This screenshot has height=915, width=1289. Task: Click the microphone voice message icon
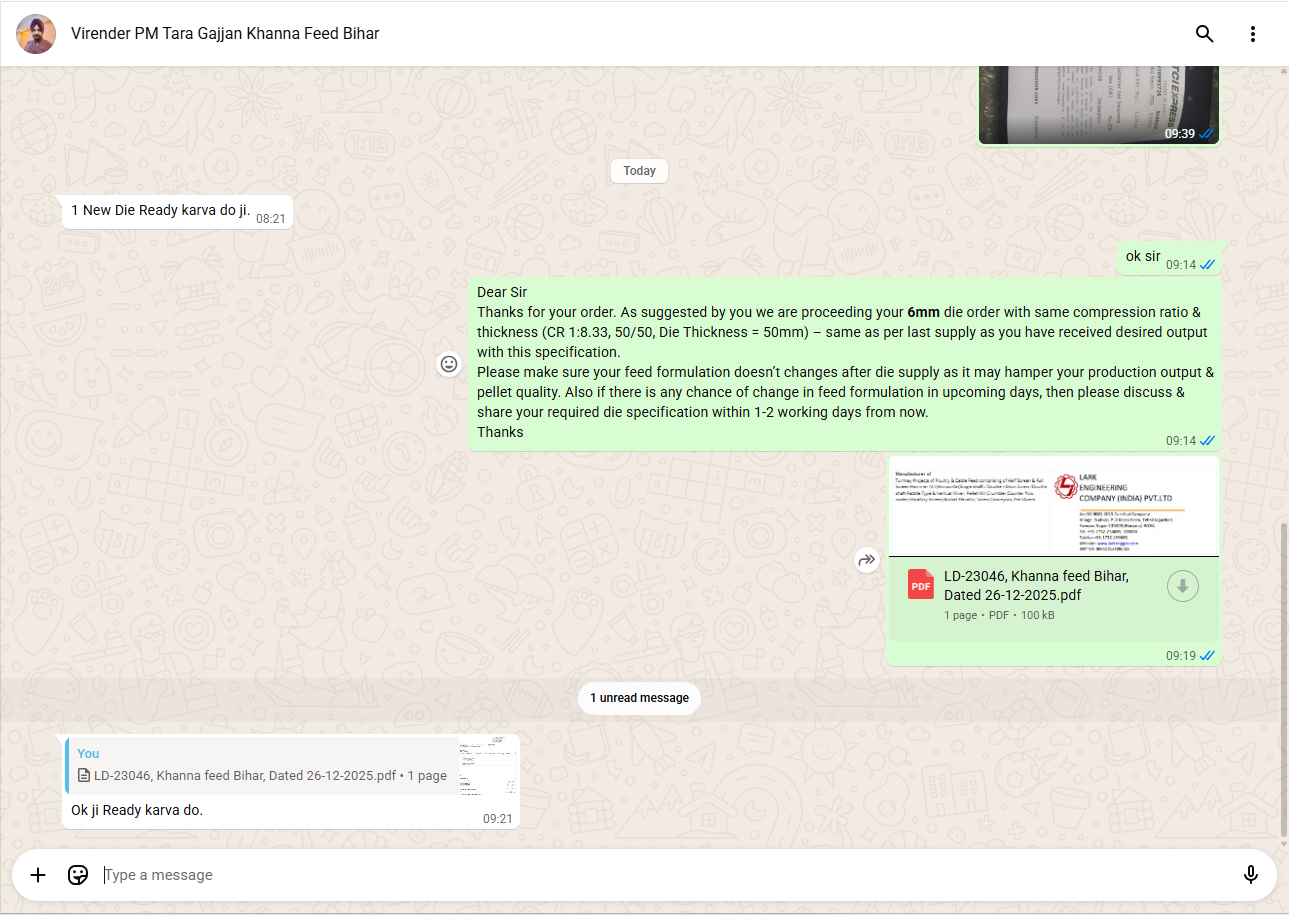click(1250, 875)
